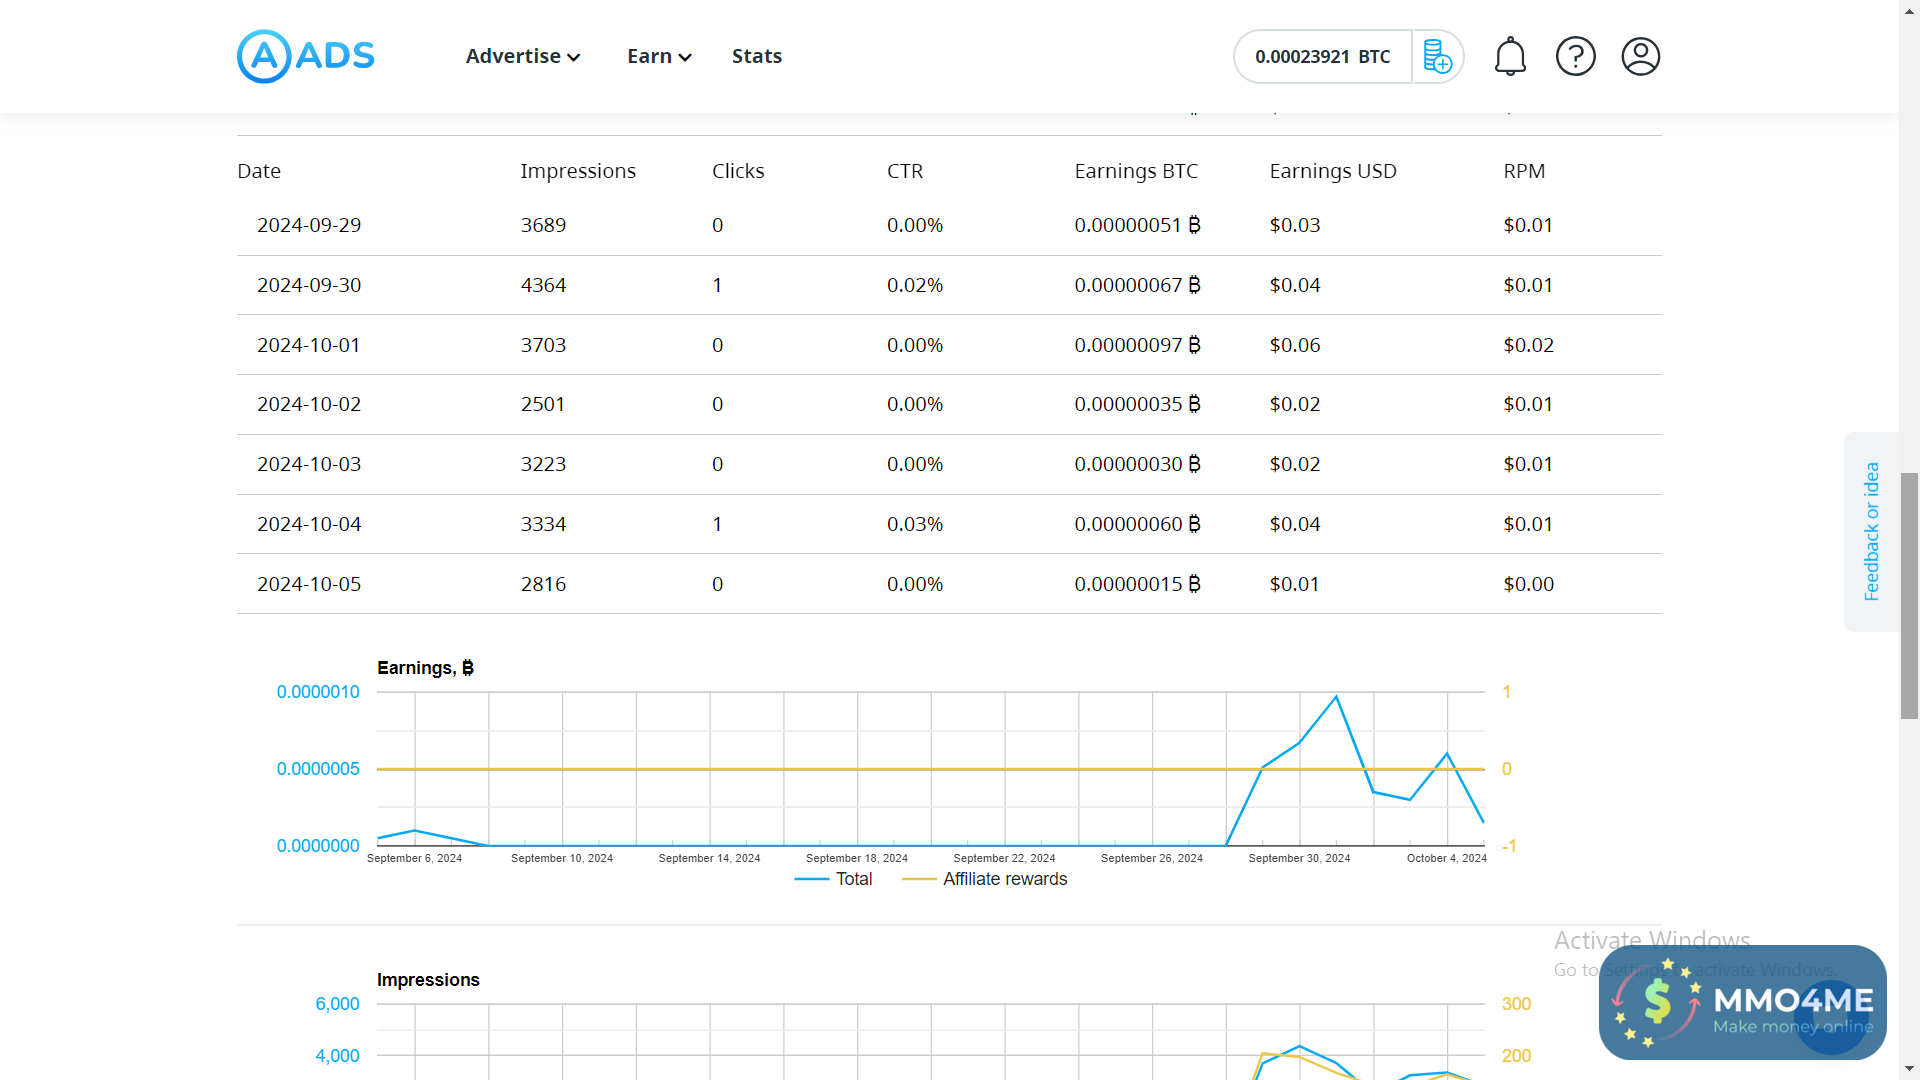Screen dimensions: 1920x1080
Task: Click the Earnings chart title
Action: 425,668
